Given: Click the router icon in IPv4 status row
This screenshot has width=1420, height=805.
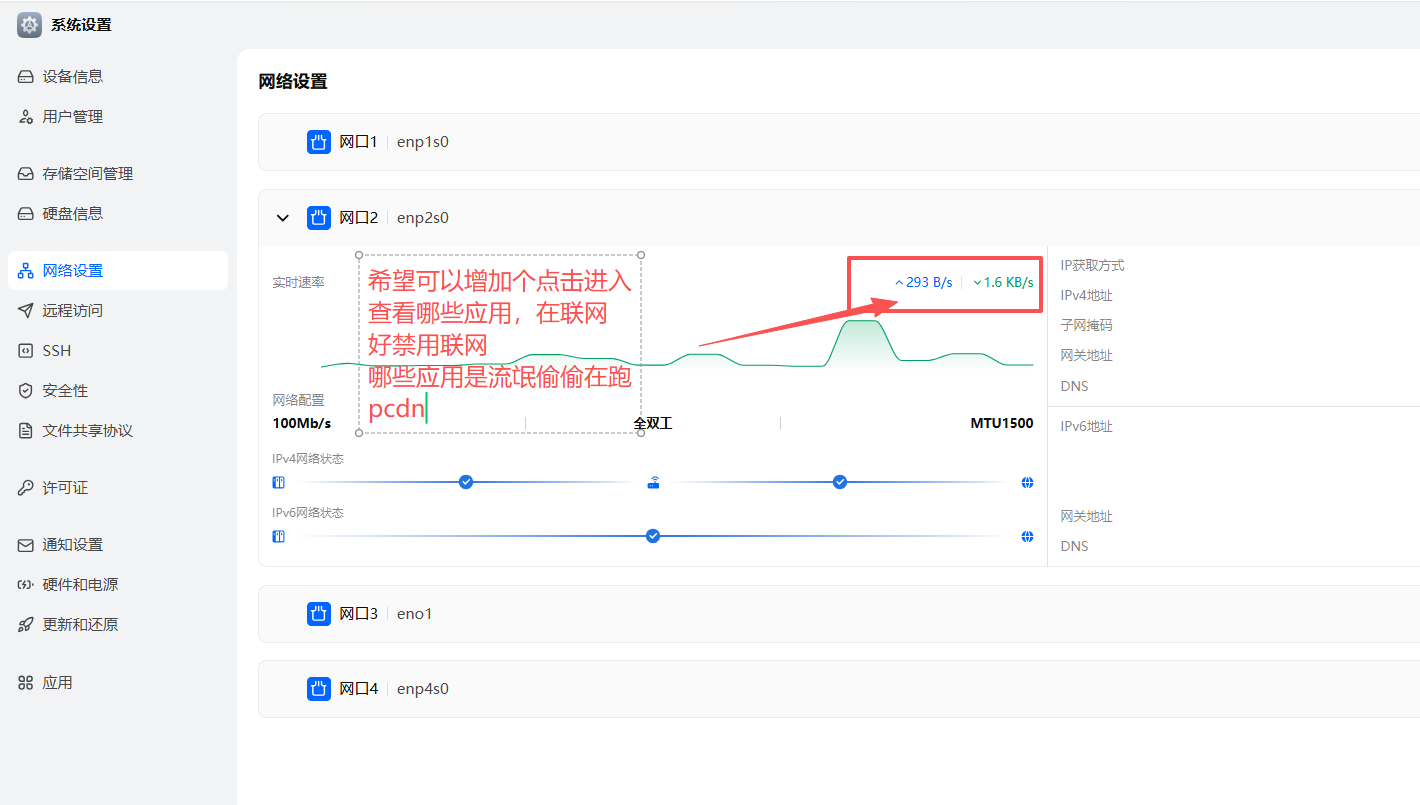Looking at the screenshot, I should tap(653, 483).
